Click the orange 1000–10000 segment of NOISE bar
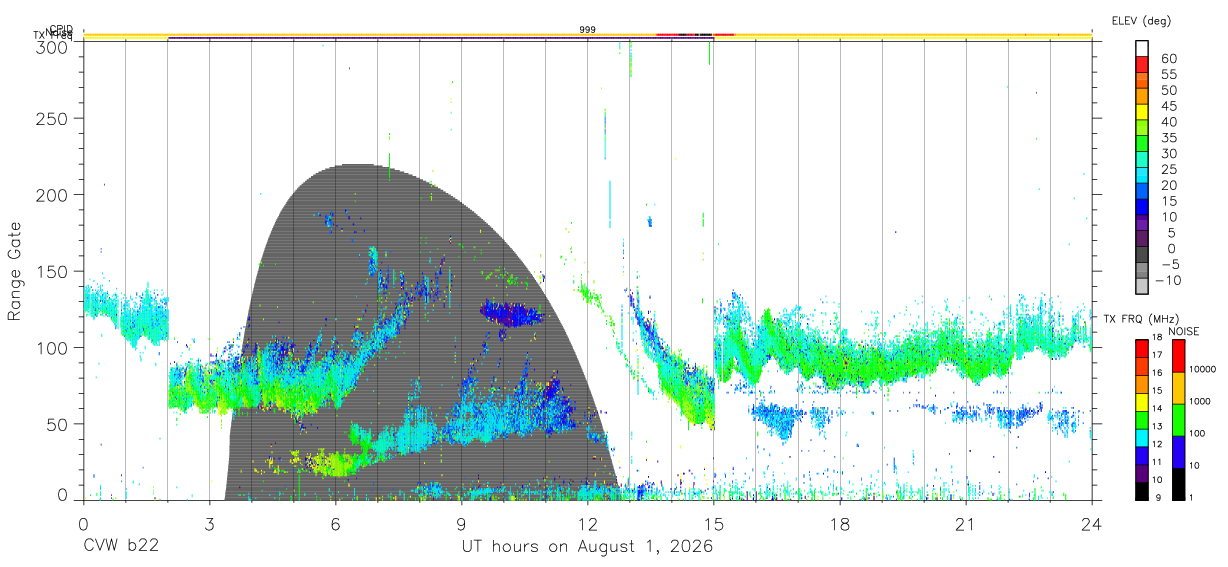The image size is (1228, 567). tap(1180, 387)
